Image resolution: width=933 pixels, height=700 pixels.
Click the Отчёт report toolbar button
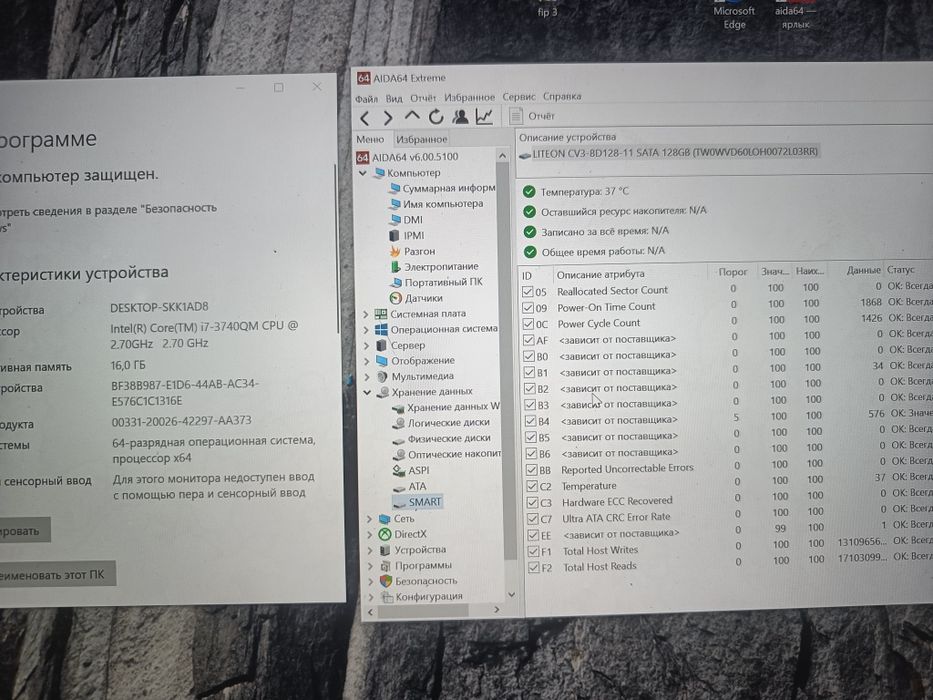[x=533, y=115]
